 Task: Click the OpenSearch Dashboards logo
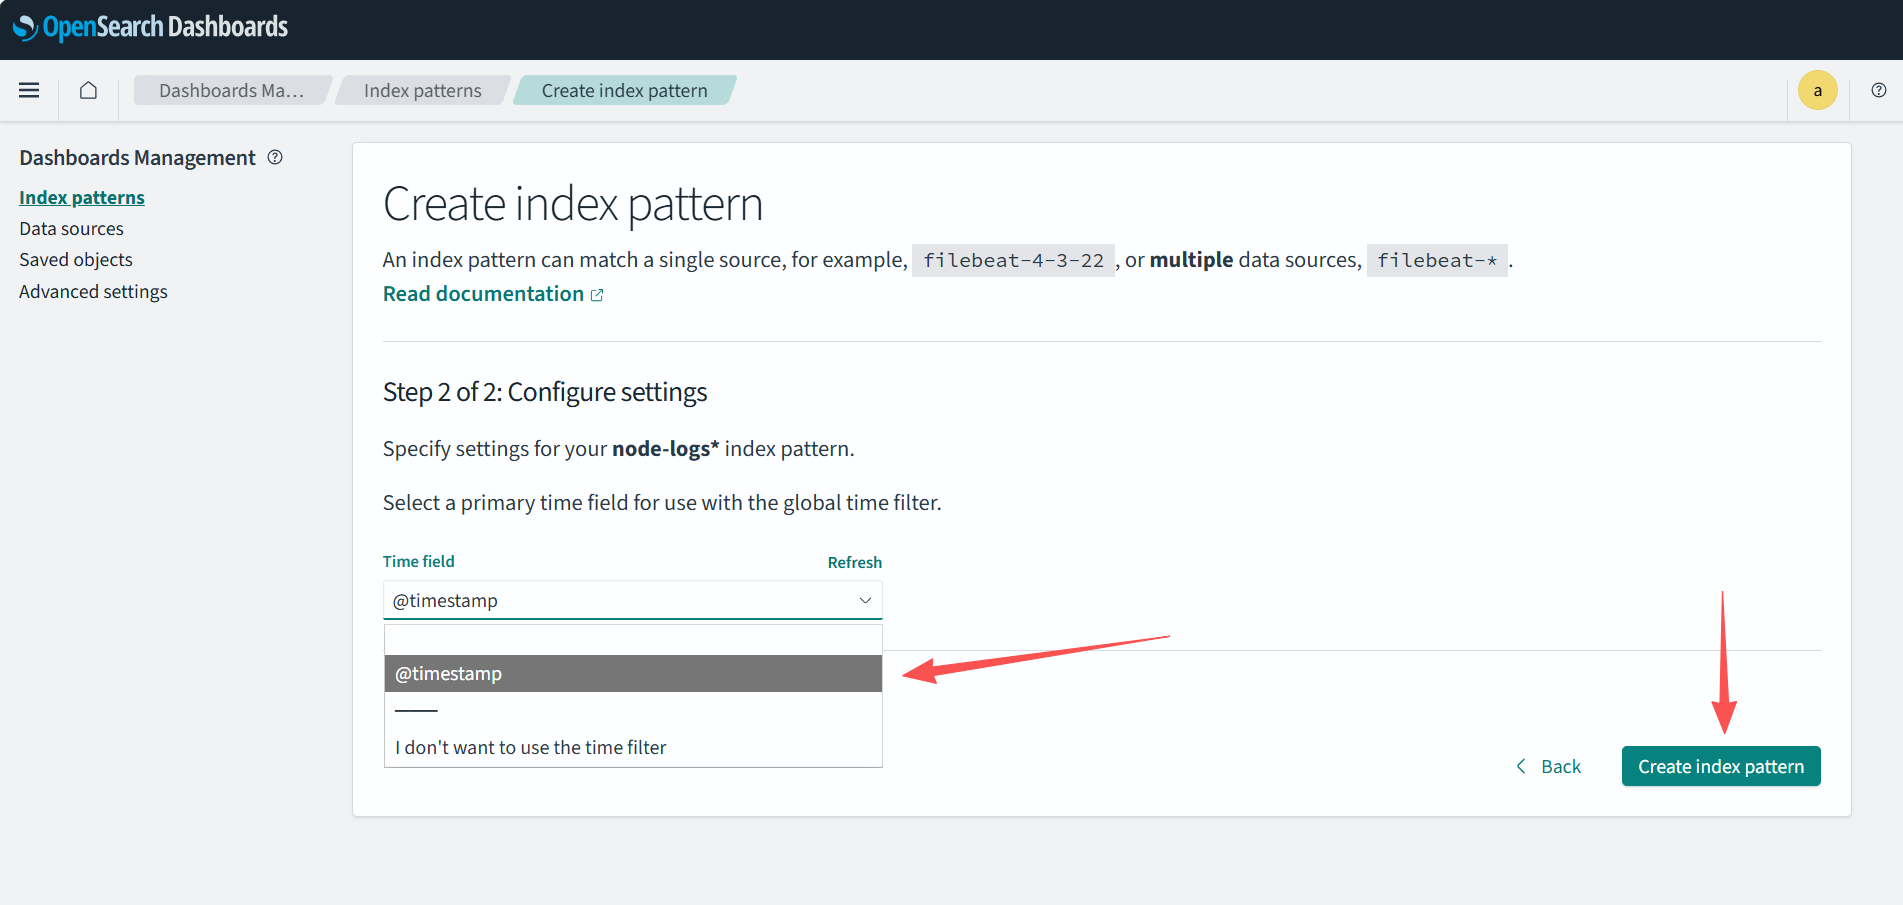coord(151,27)
